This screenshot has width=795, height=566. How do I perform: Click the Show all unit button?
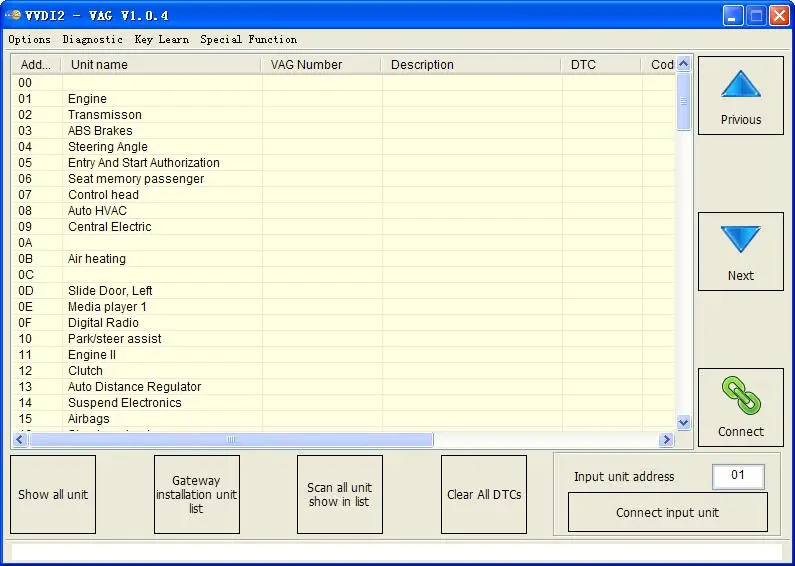pos(53,494)
